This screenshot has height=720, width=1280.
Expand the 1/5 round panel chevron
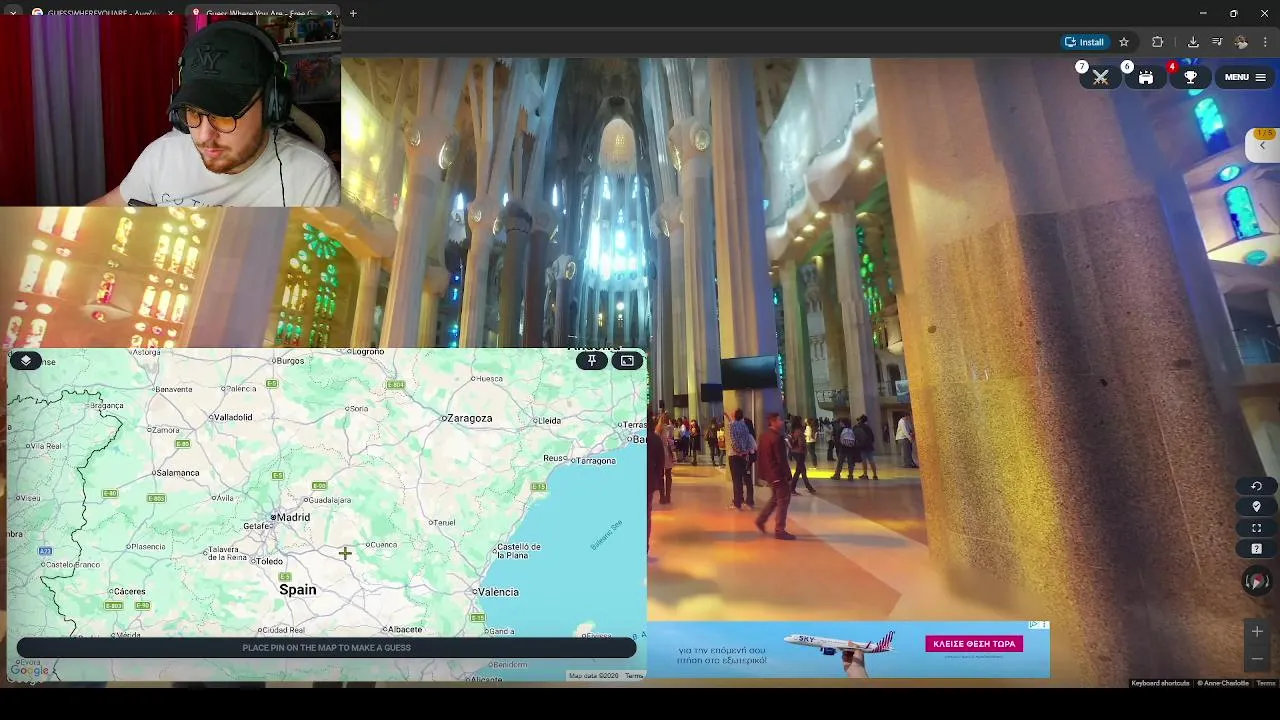coord(1262,146)
